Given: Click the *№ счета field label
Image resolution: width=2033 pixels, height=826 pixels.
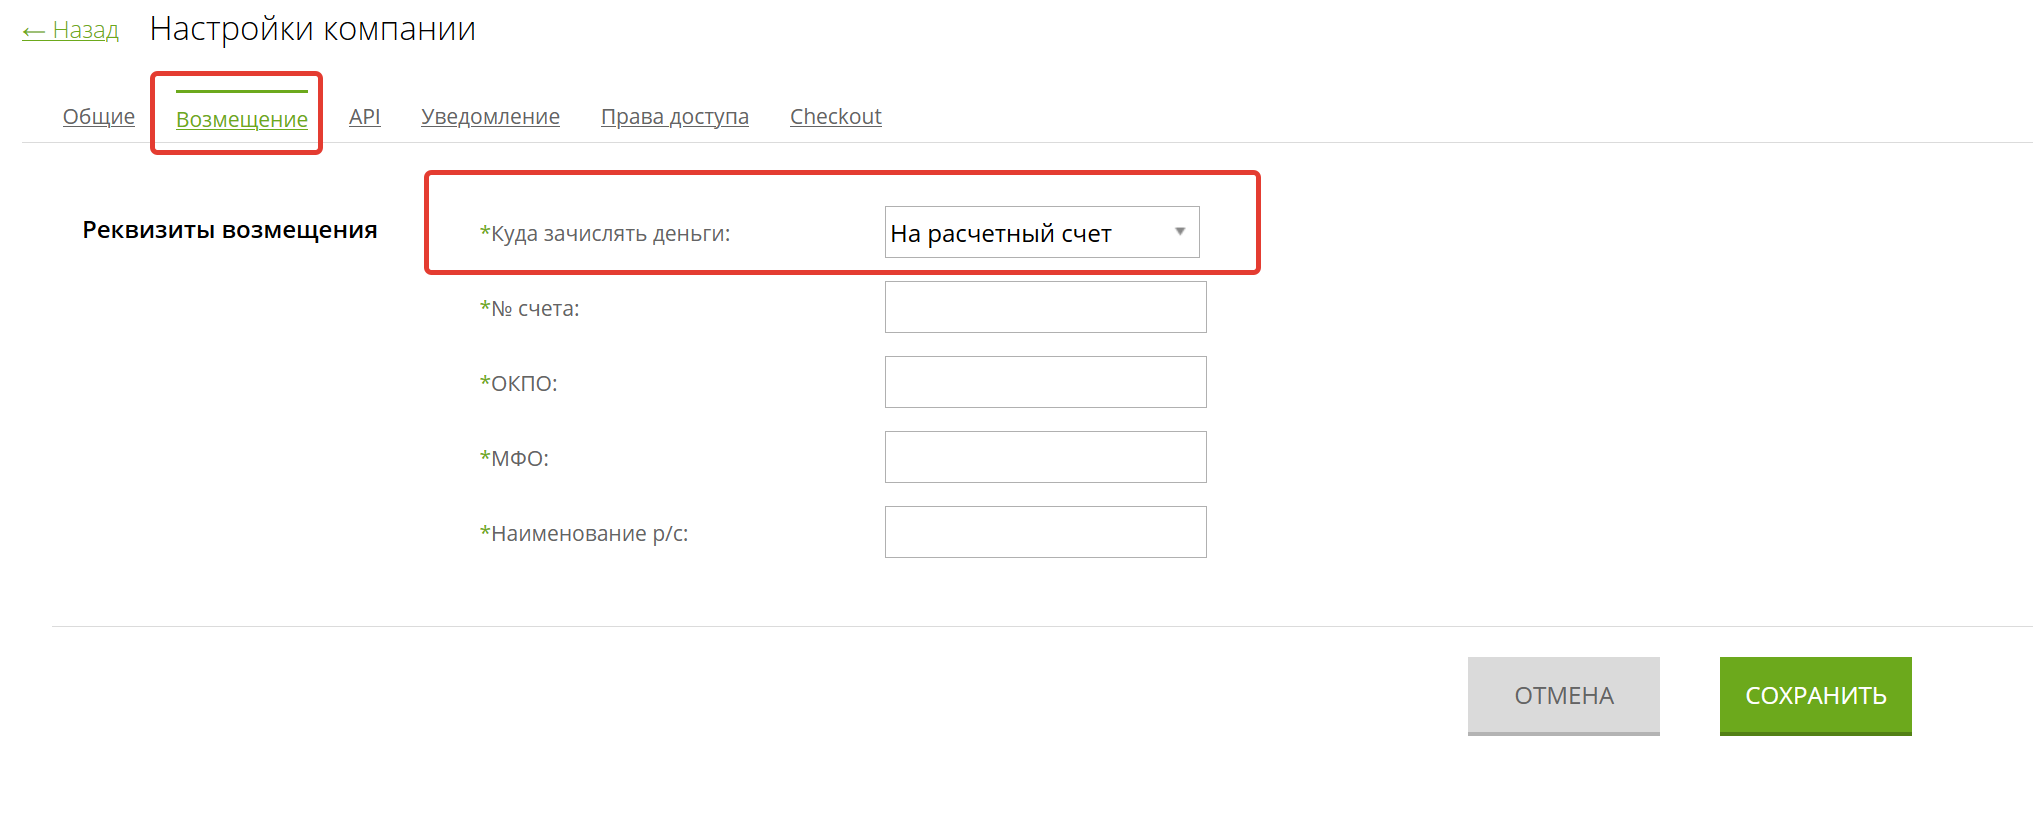Looking at the screenshot, I should pos(530,308).
